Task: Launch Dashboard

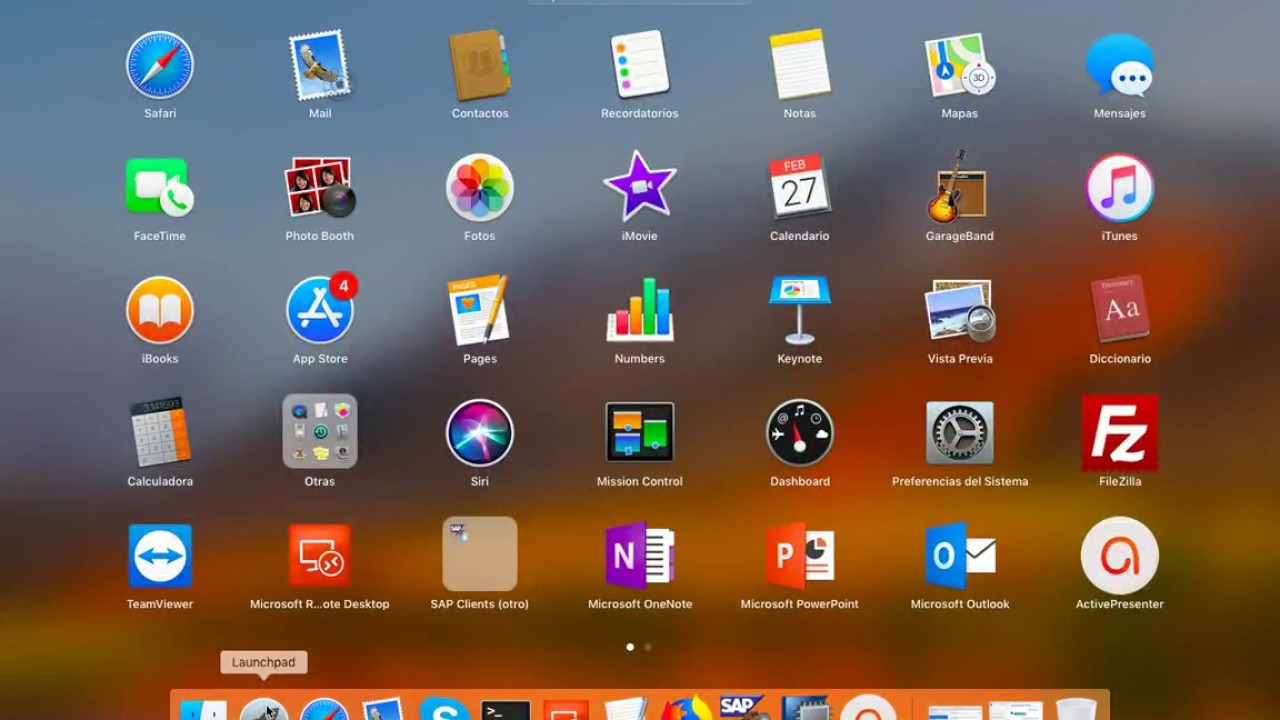Action: 800,432
